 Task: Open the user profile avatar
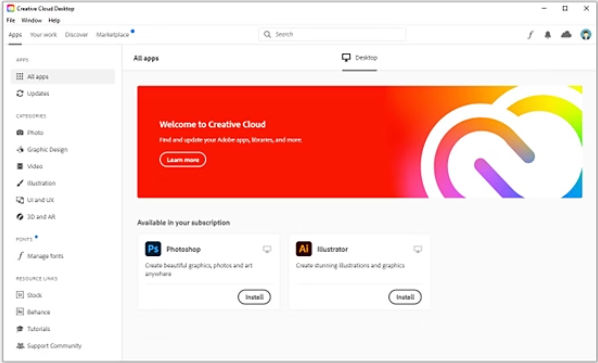[585, 35]
